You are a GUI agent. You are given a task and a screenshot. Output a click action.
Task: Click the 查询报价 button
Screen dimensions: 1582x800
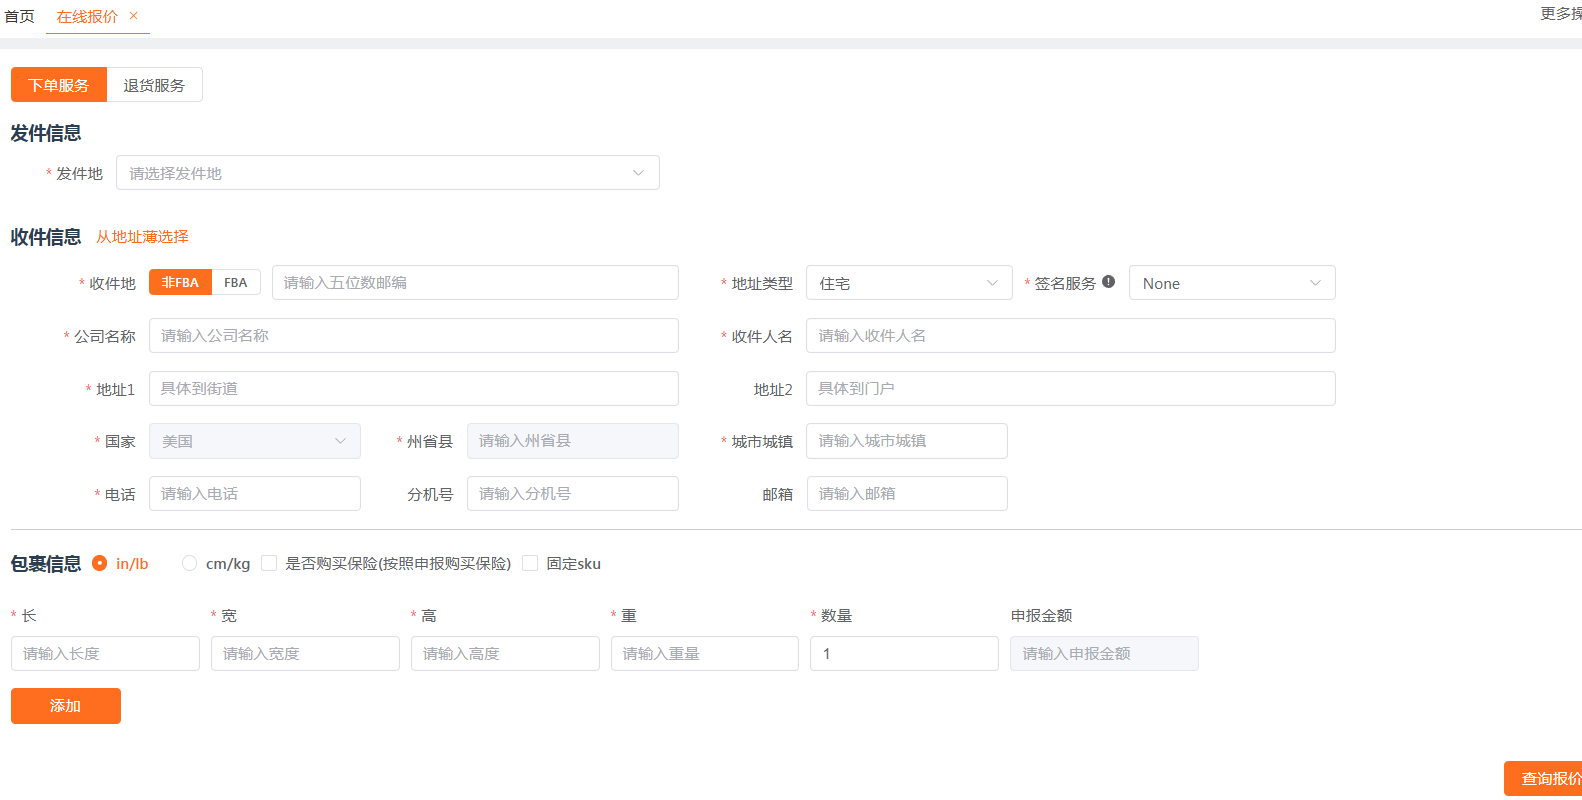click(1547, 778)
